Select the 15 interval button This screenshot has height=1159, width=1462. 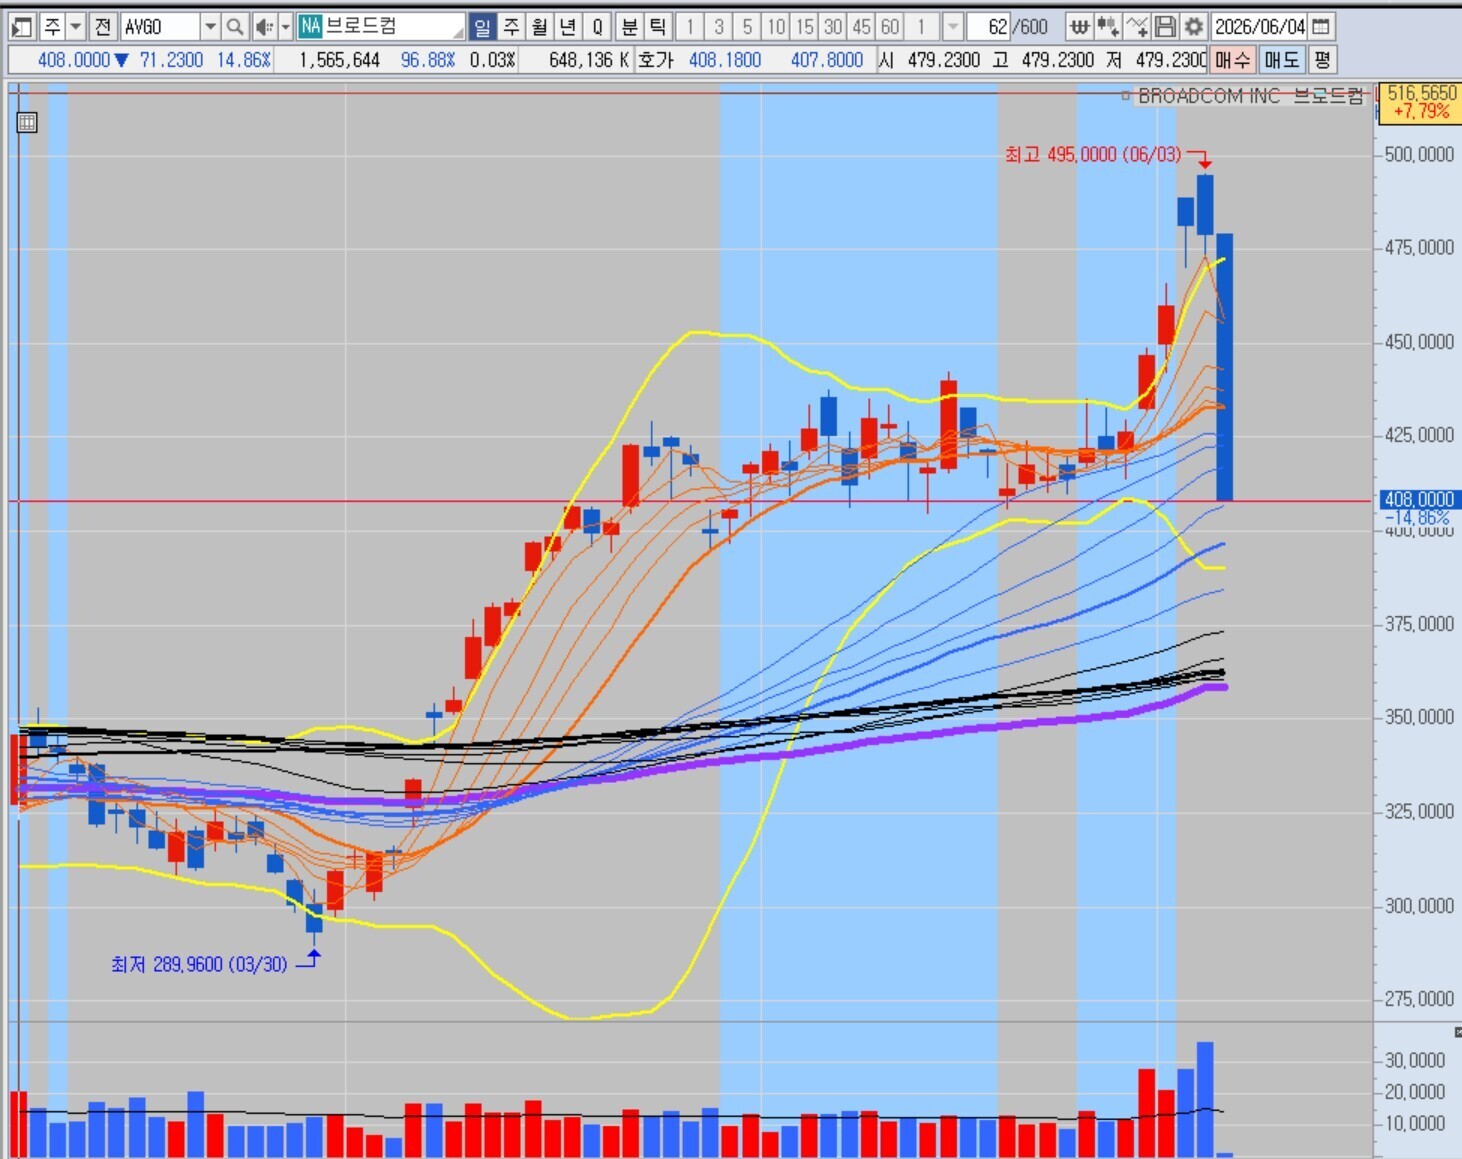805,27
